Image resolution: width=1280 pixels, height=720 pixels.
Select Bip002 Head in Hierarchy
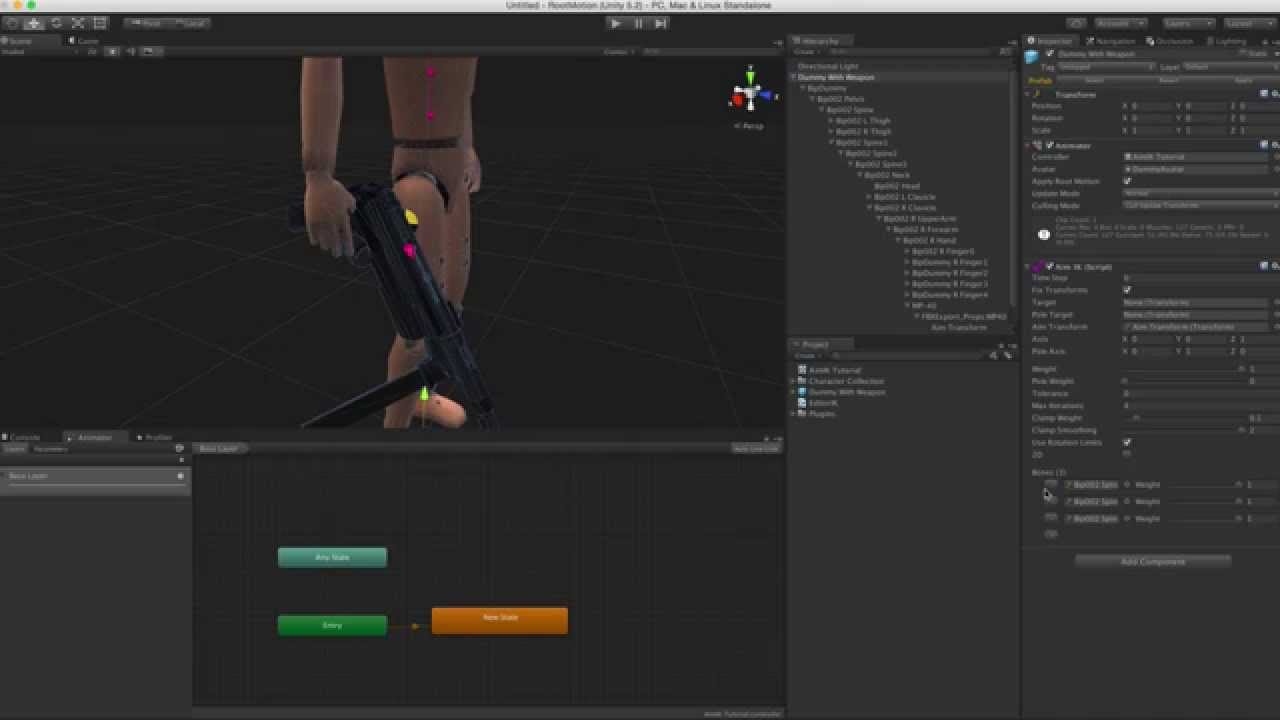pos(897,186)
